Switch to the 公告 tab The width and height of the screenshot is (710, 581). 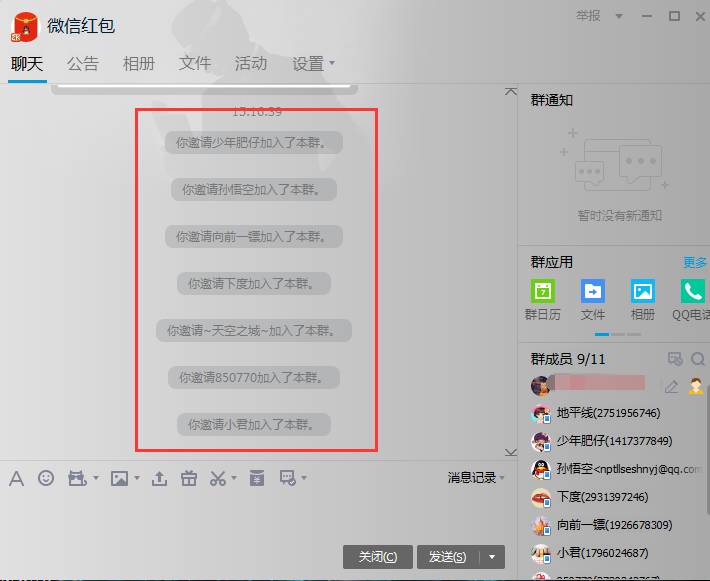tap(83, 64)
